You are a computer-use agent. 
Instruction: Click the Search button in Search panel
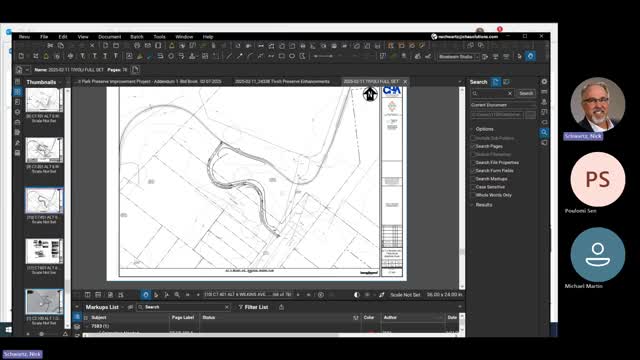[x=526, y=93]
